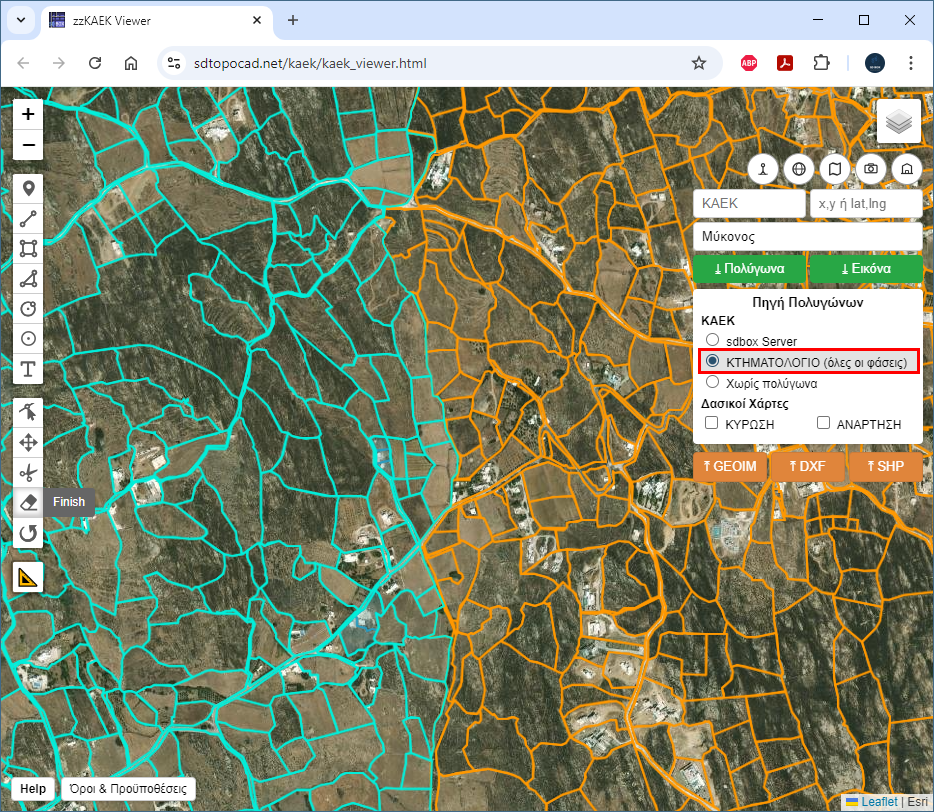The height and width of the screenshot is (812, 934).
Task: Select the draw marker tool
Action: (x=28, y=188)
